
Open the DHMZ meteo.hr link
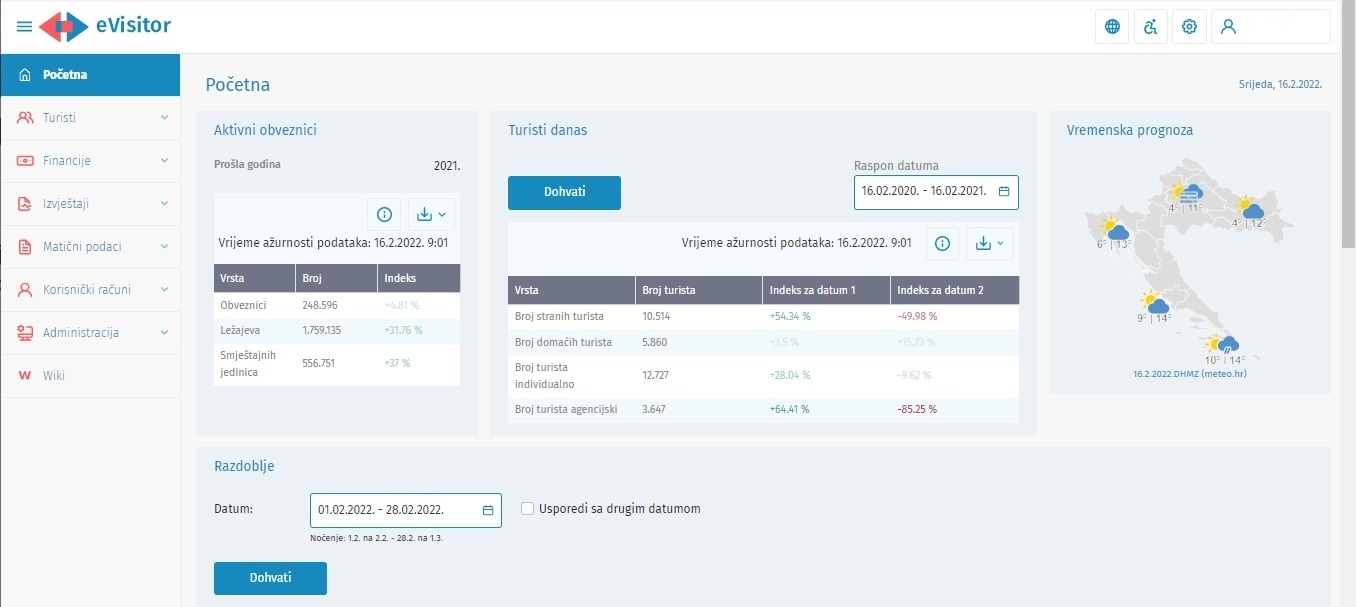coord(1189,373)
